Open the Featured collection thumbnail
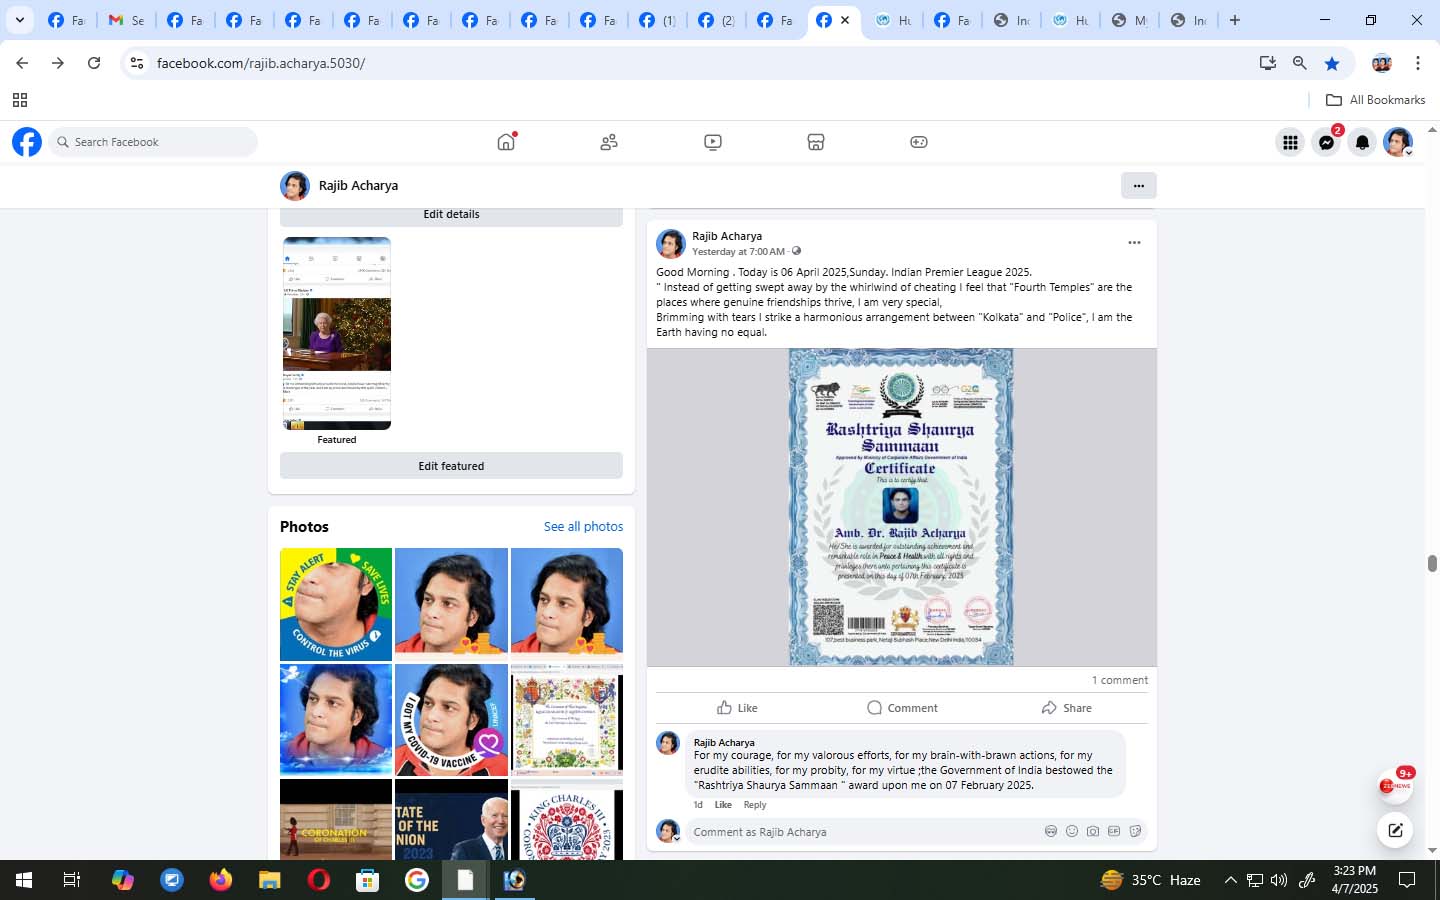This screenshot has height=900, width=1440. coord(337,333)
